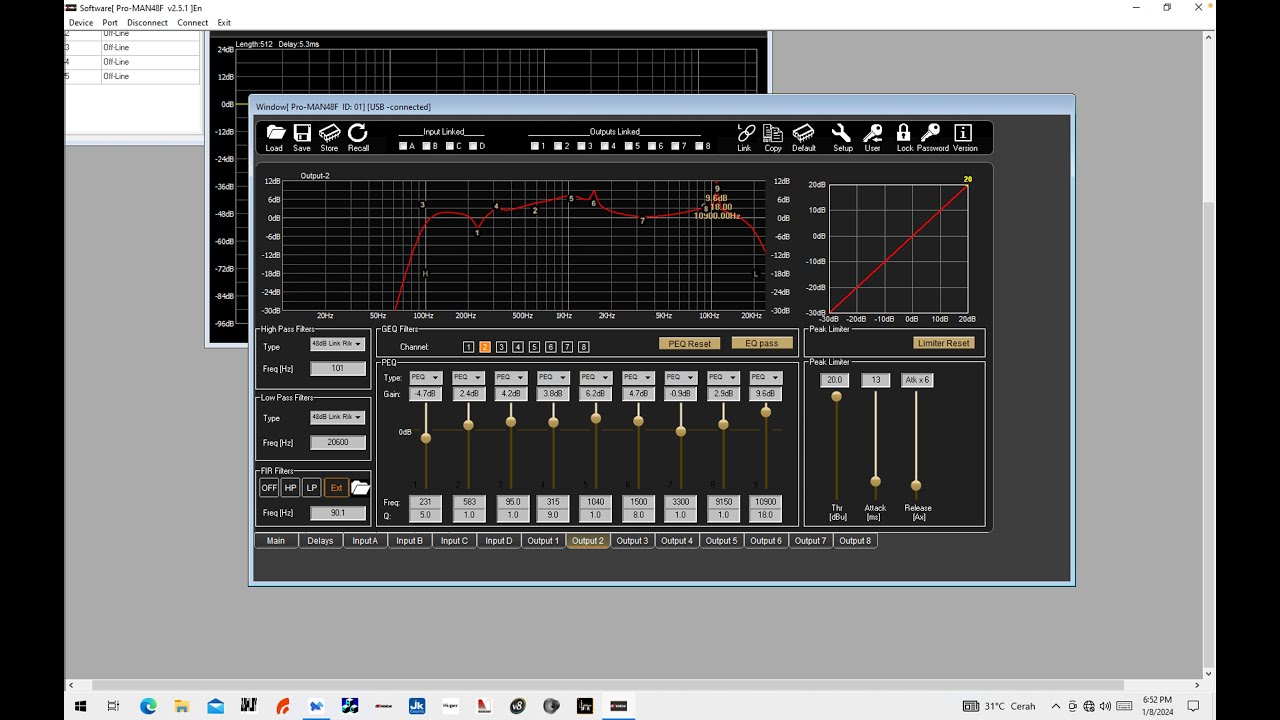Check Outputs Linked 8 box
The height and width of the screenshot is (720, 1280).
pyautogui.click(x=699, y=146)
